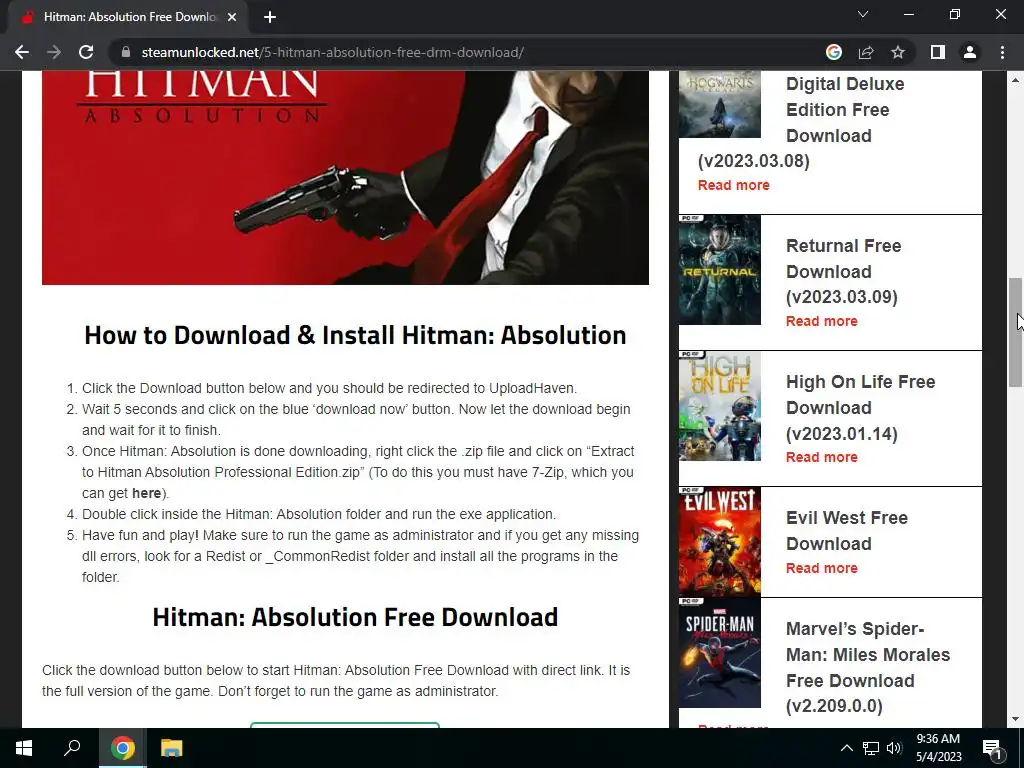Expand the tab search dropdown
Viewport: 1024px width, 768px height.
[863, 14]
